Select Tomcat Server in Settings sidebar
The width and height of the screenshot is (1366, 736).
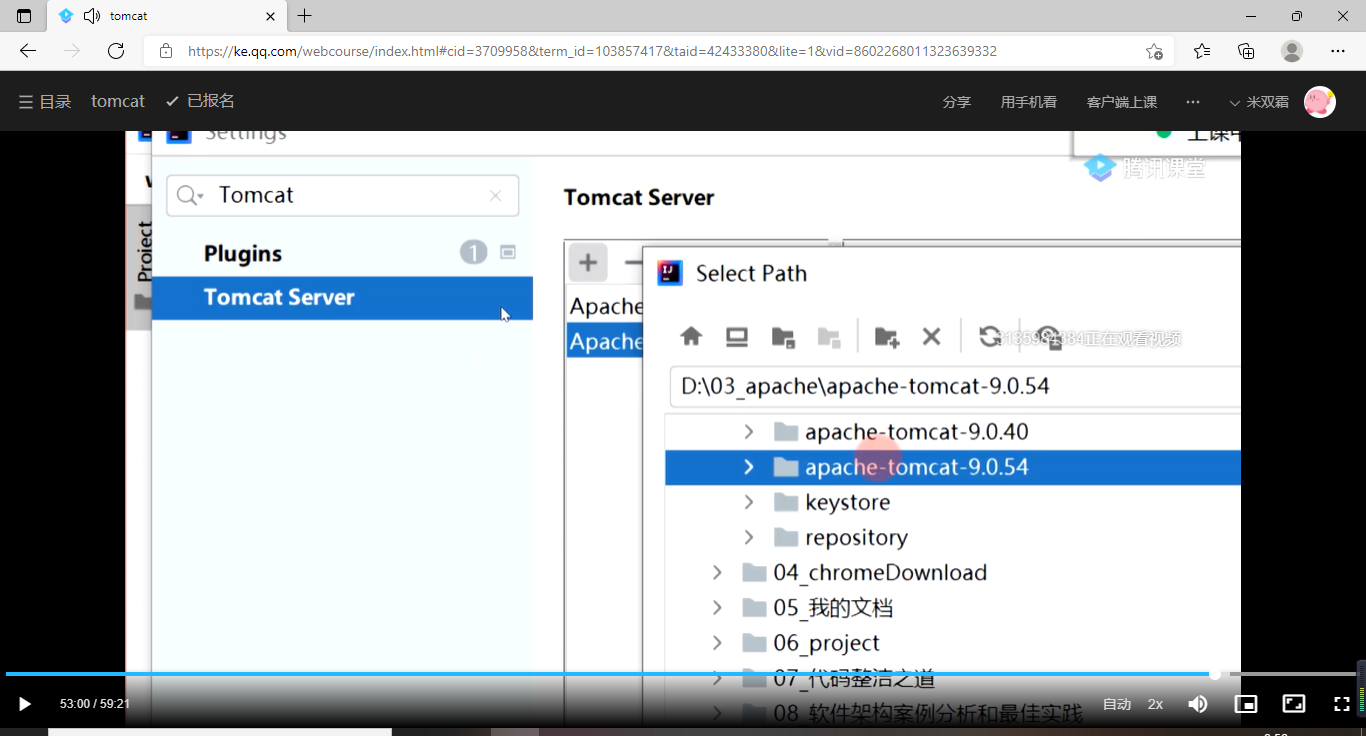(342, 298)
